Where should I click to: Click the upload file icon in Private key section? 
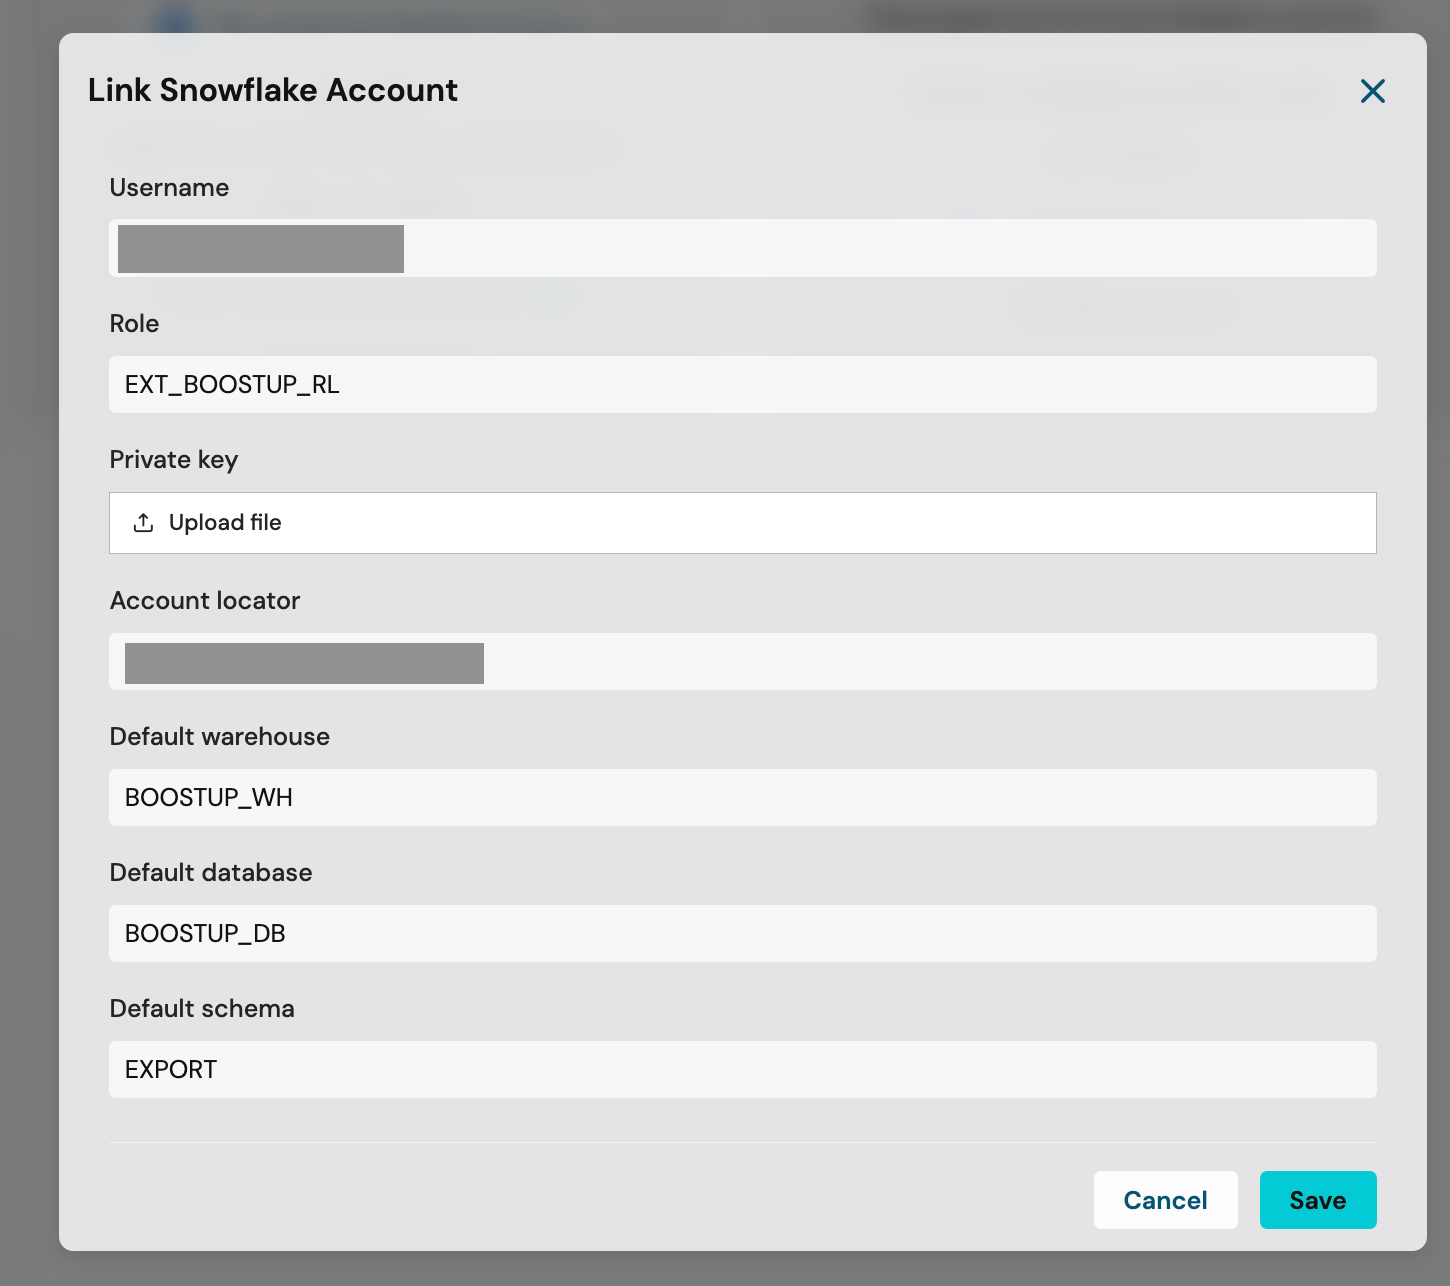point(143,522)
